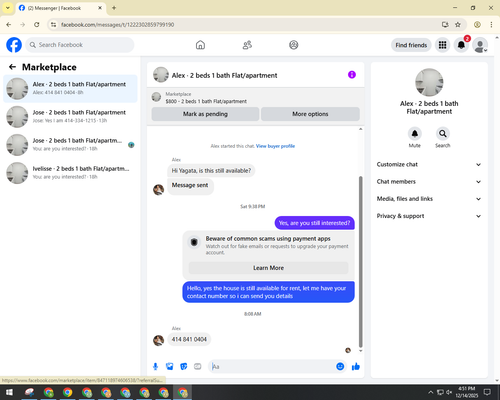This screenshot has width=500, height=400.
Task: Open the Notifications bell
Action: (461, 45)
